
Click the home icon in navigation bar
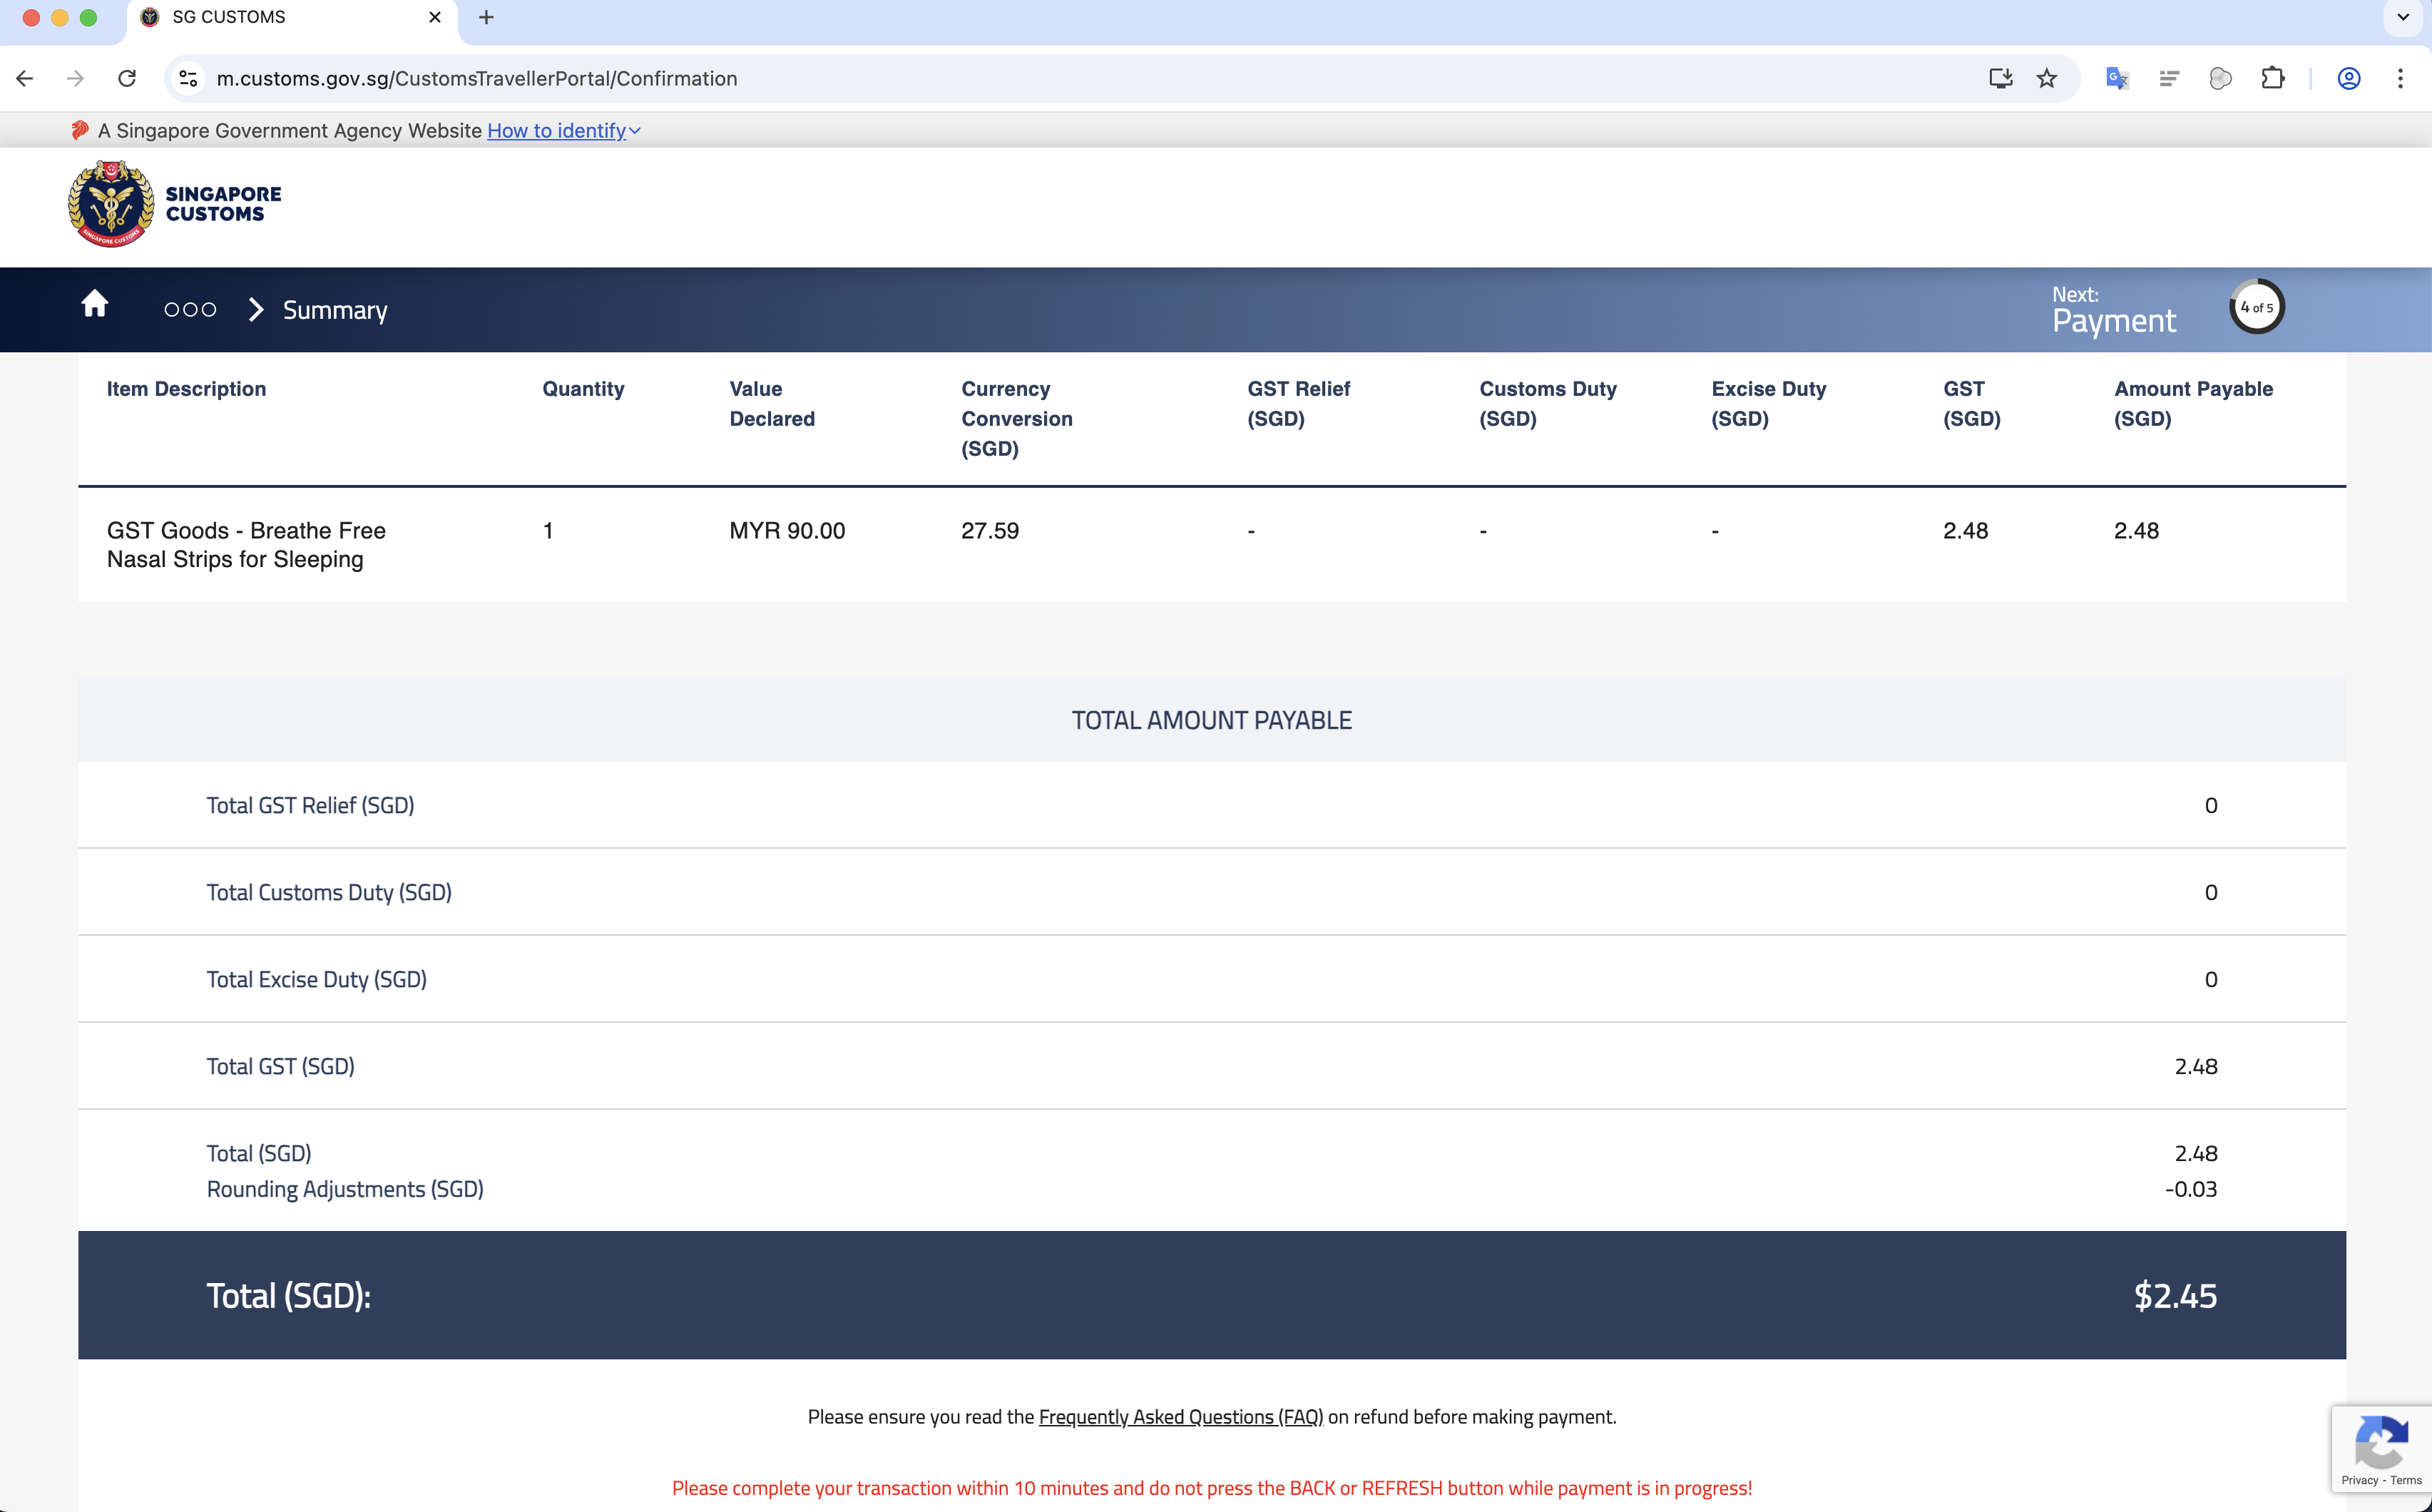tap(95, 304)
